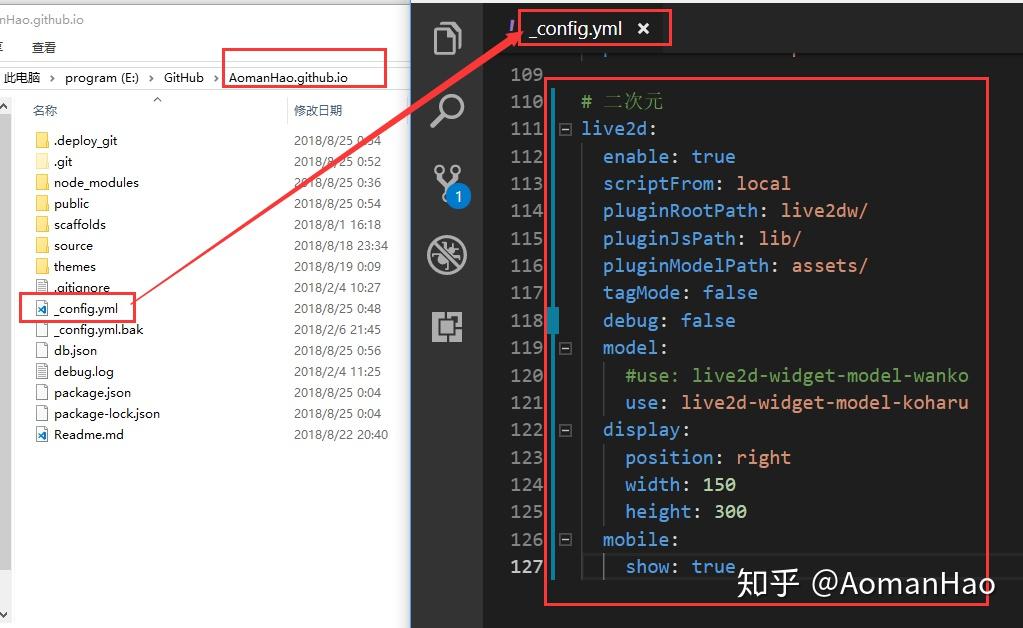Sort files by the 名称 column header

point(44,110)
